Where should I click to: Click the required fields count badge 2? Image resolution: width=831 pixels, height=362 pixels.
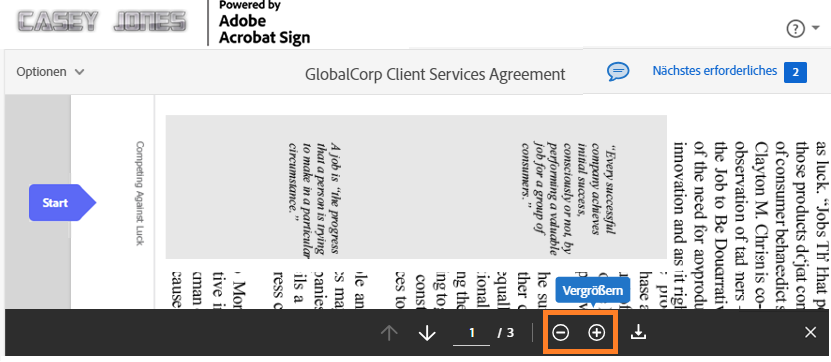point(795,73)
